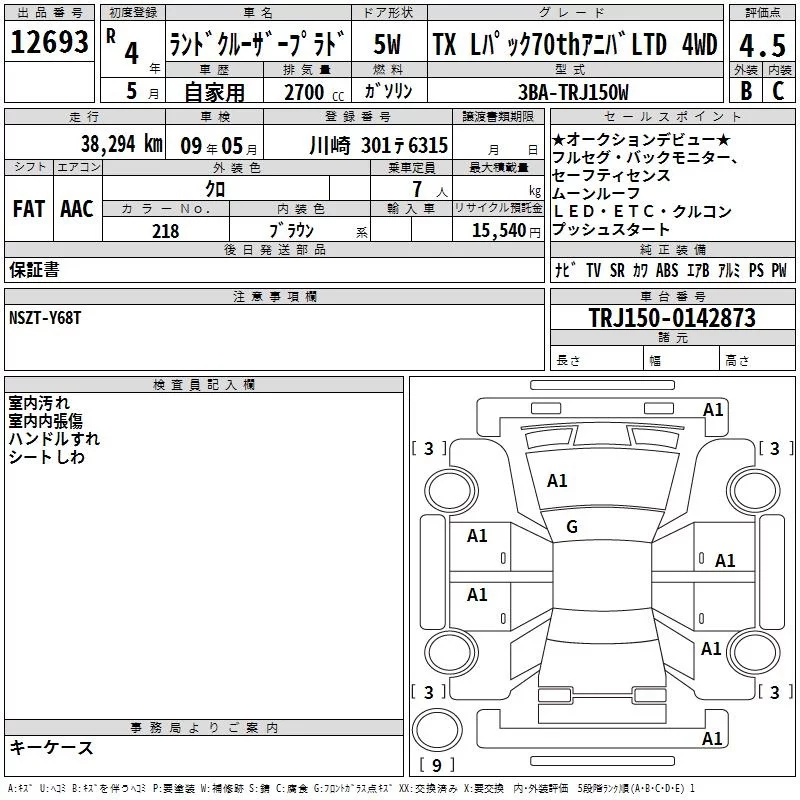
Task: Click the A1 mark on rear bumper
Action: tap(712, 738)
